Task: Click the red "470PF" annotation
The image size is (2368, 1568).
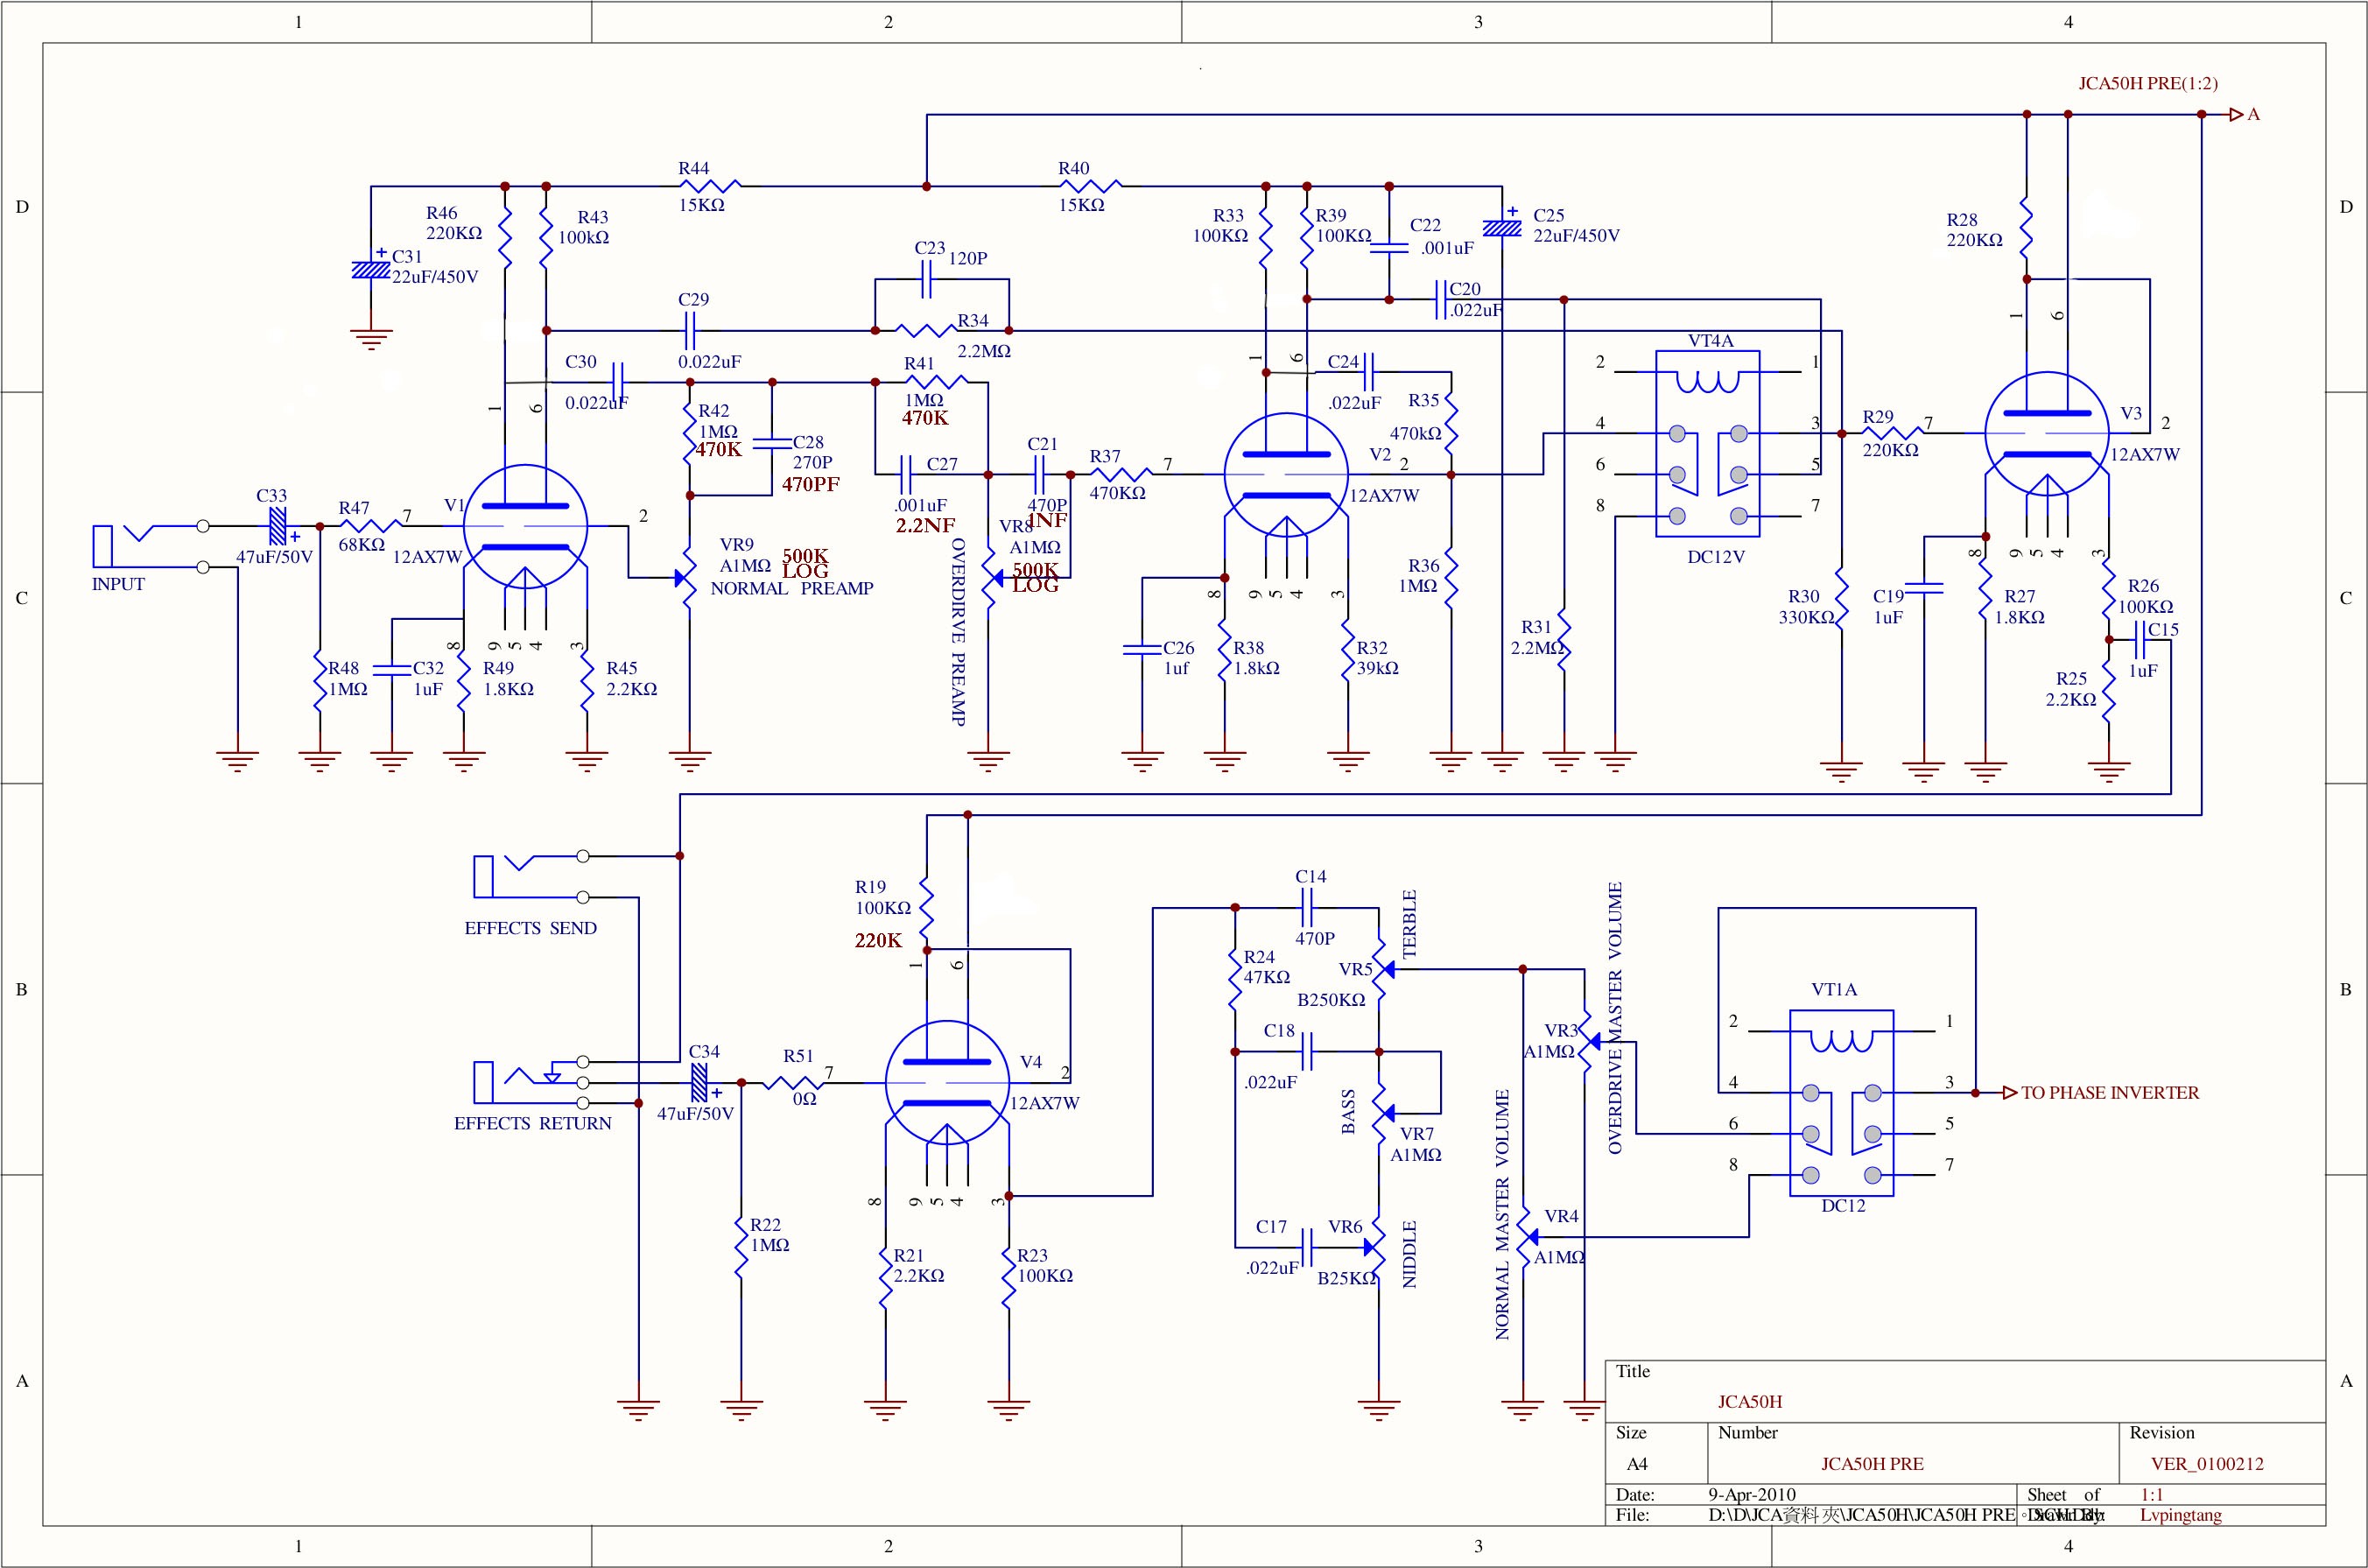Action: tap(811, 484)
